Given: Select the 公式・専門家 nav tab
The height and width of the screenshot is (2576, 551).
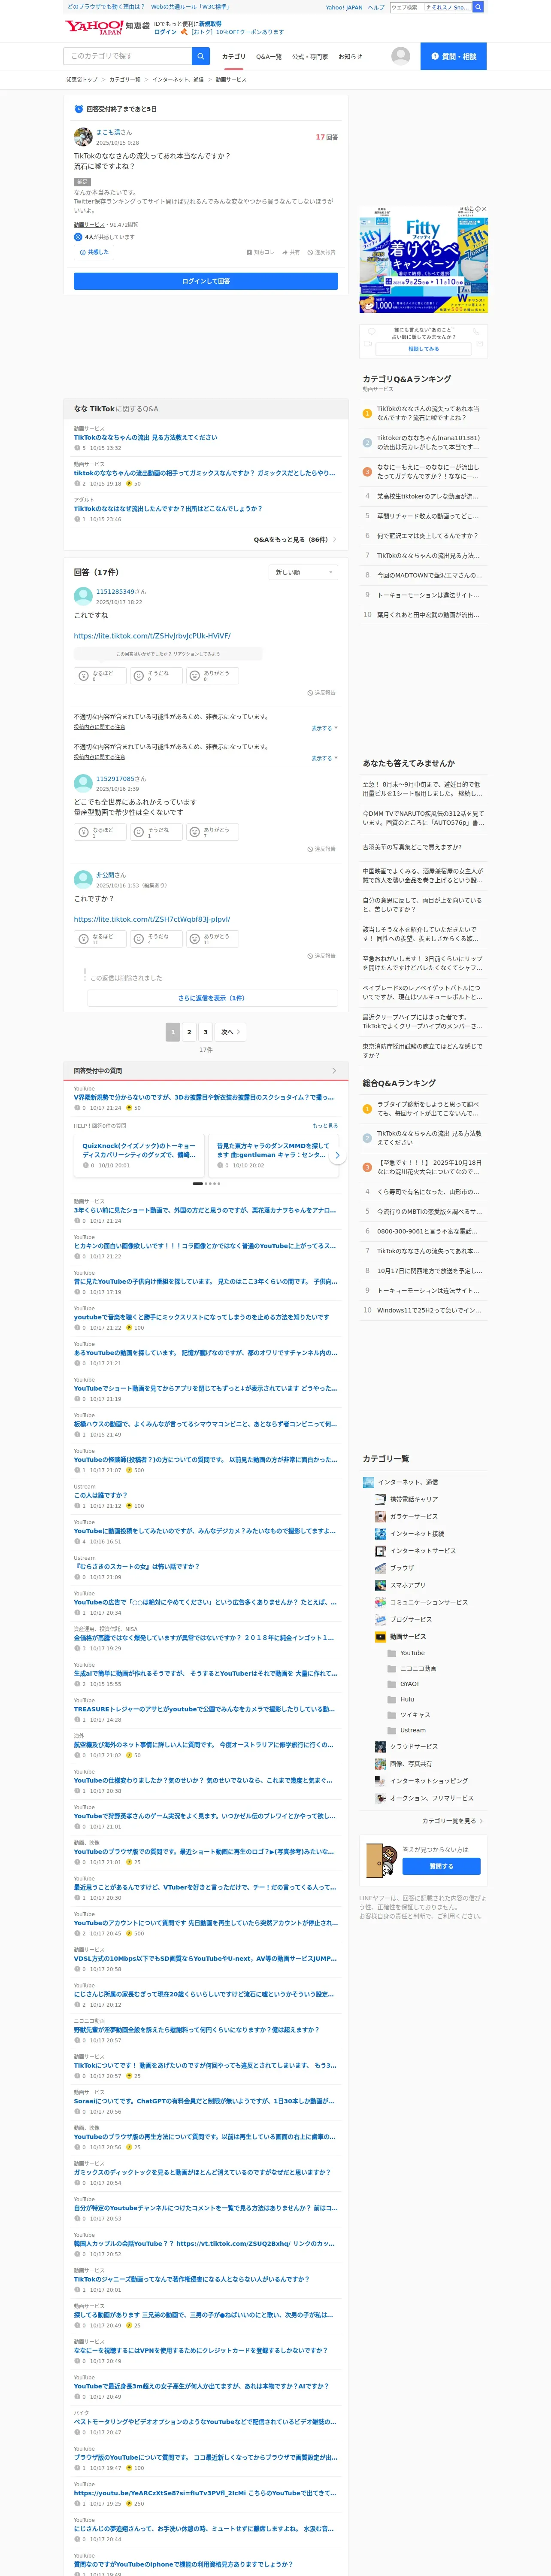Looking at the screenshot, I should (x=310, y=57).
